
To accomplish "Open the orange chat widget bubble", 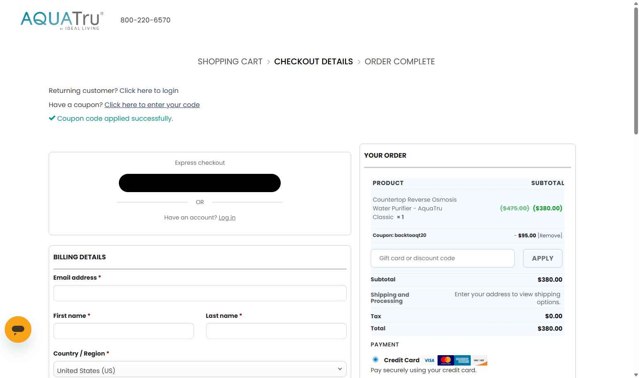I will coord(18,329).
